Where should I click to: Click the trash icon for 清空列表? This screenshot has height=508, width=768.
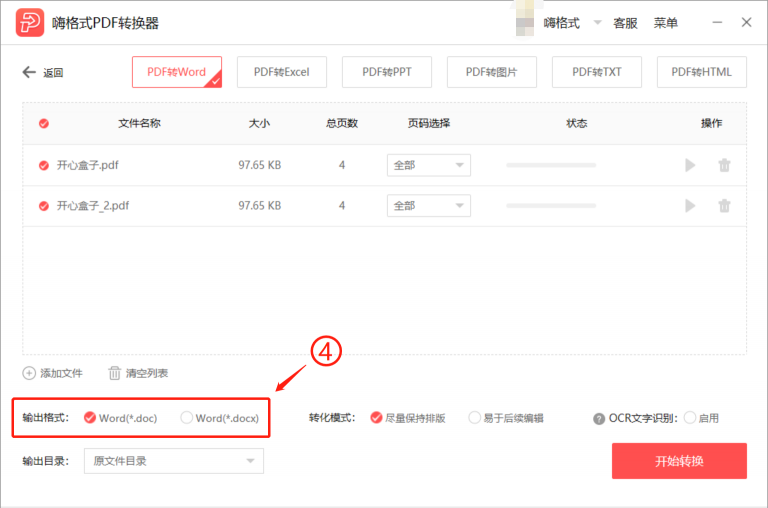click(114, 373)
